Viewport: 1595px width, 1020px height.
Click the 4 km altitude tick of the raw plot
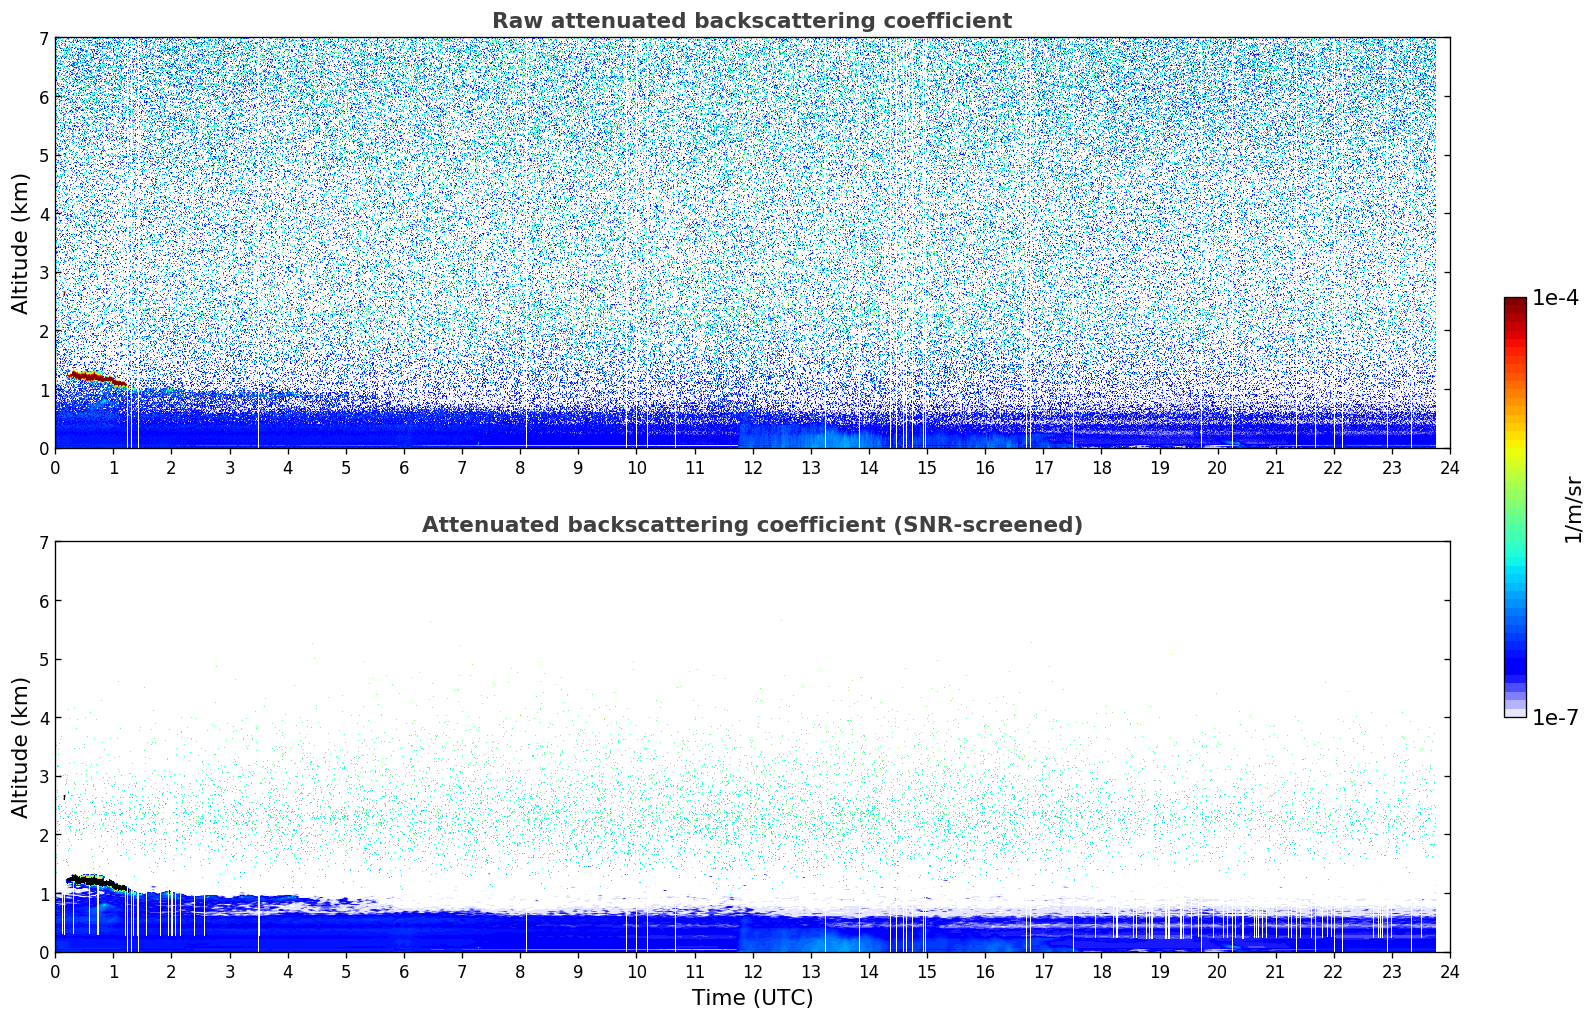click(x=44, y=214)
